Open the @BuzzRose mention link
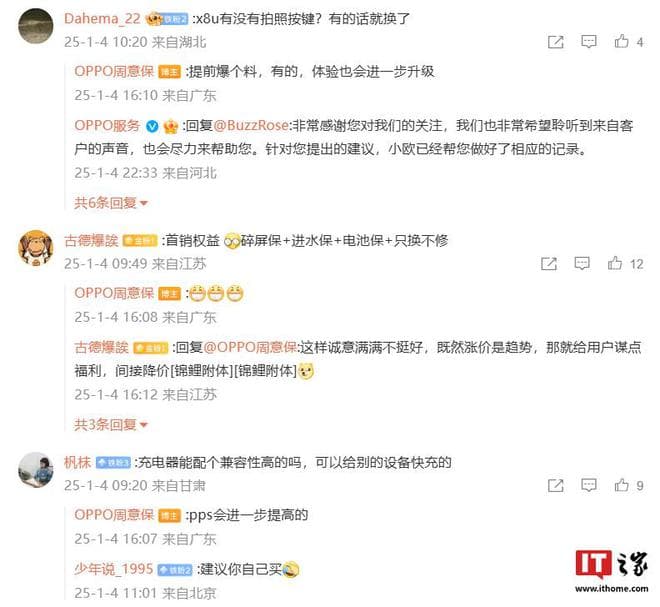Image resolution: width=660 pixels, height=607 pixels. 251,125
